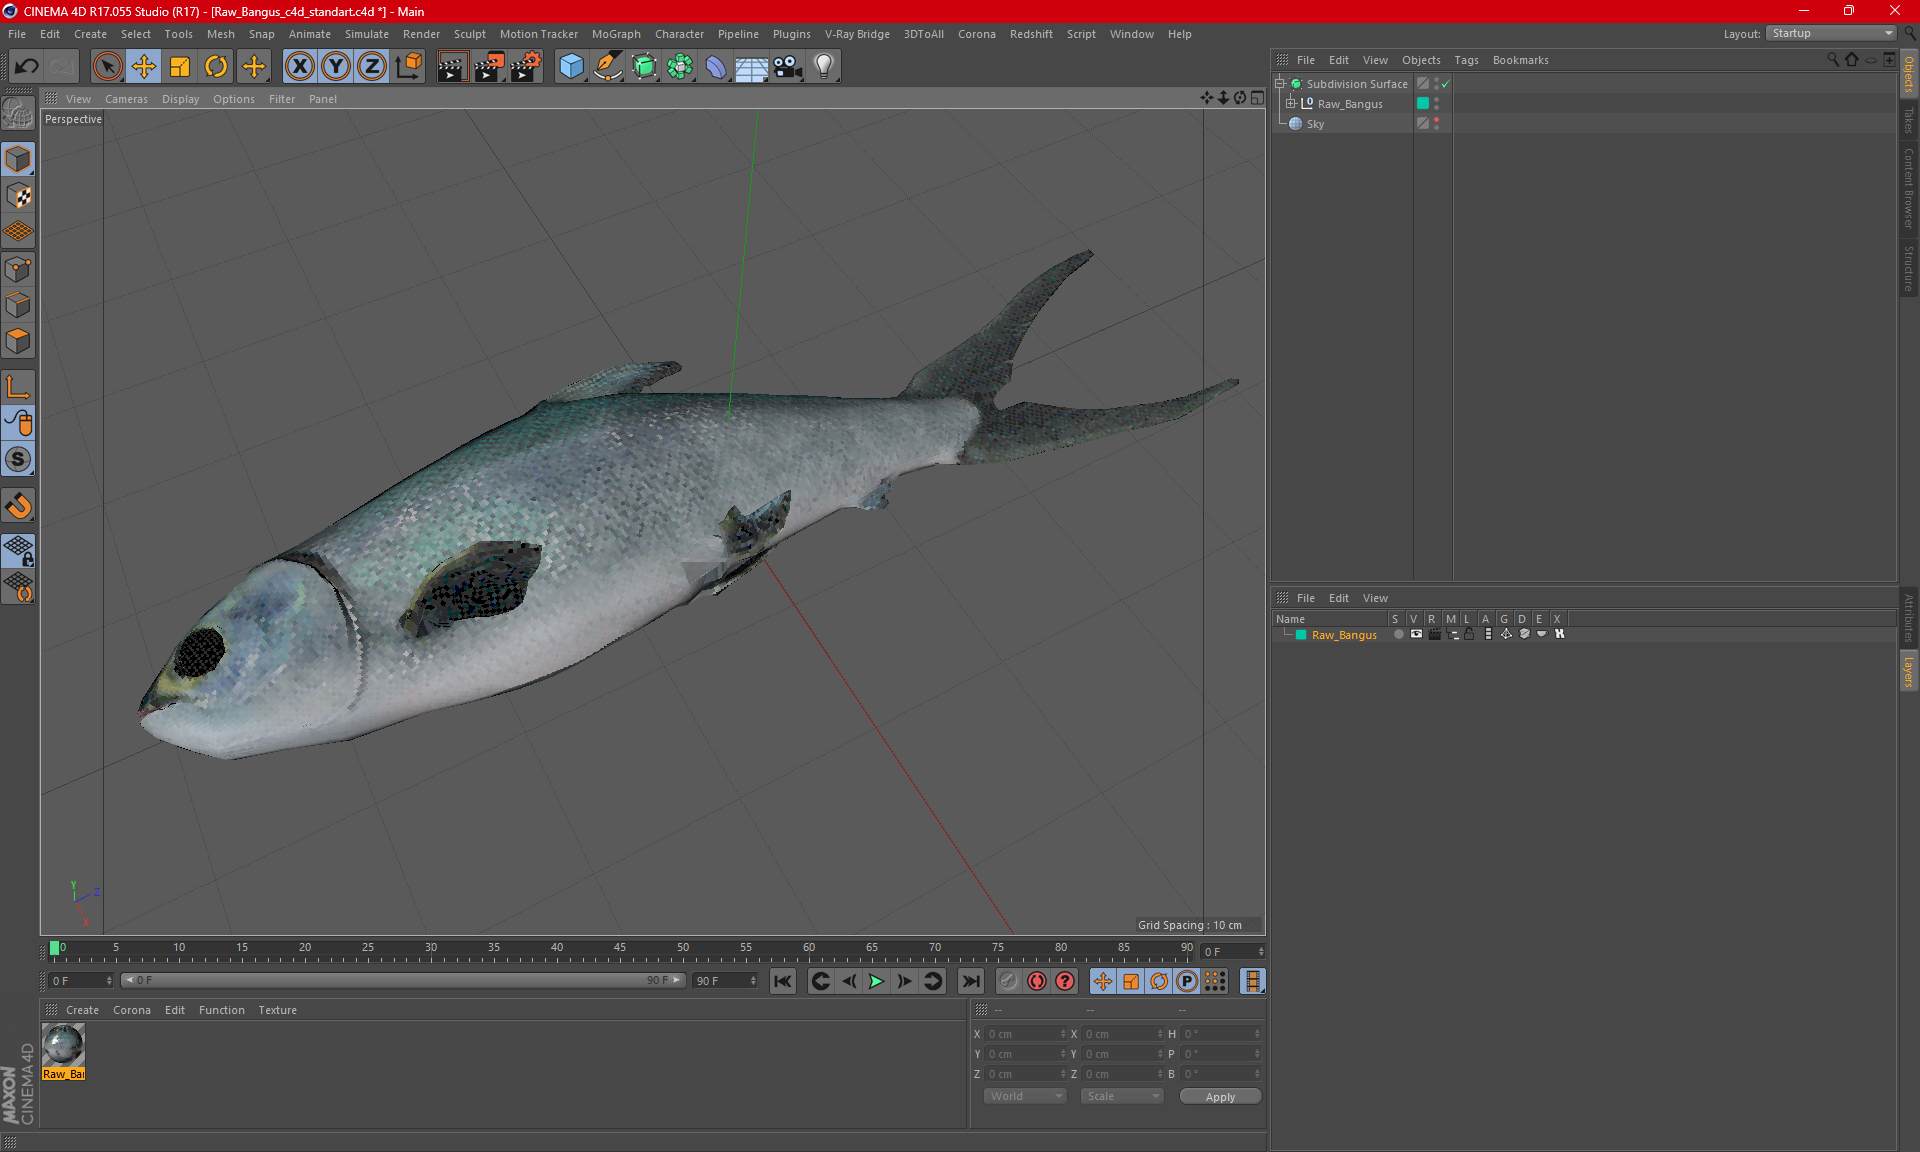Viewport: 1920px width, 1152px height.
Task: Click the Apply button
Action: (x=1220, y=1097)
